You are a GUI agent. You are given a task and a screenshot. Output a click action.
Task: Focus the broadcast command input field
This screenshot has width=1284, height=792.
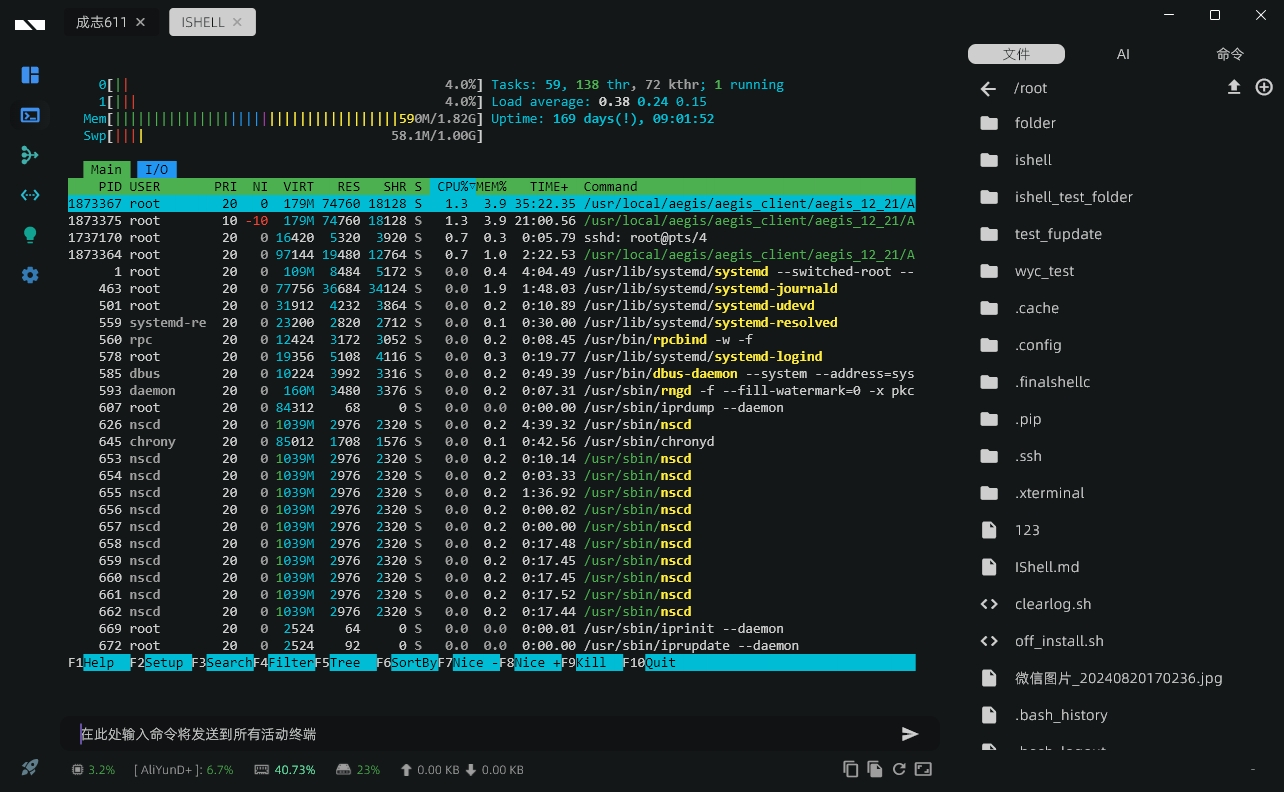click(x=480, y=734)
